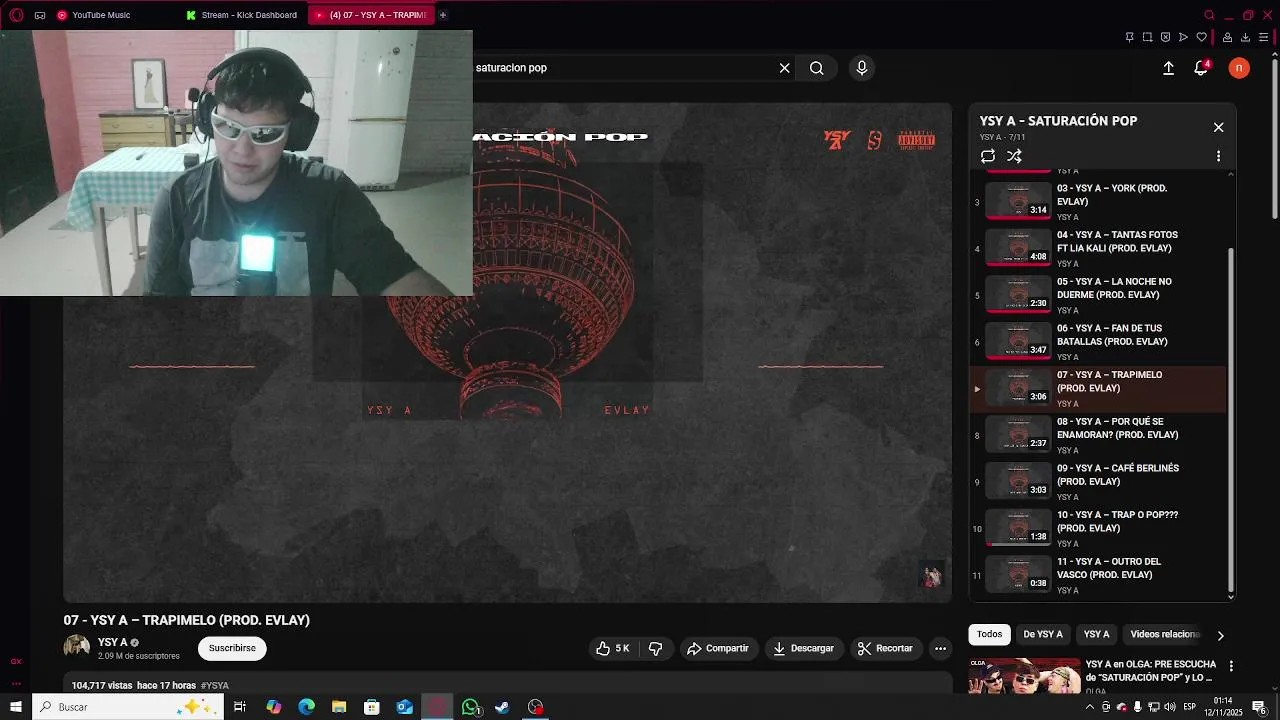Open YouTube notifications bell
1280x720 pixels.
point(1202,68)
